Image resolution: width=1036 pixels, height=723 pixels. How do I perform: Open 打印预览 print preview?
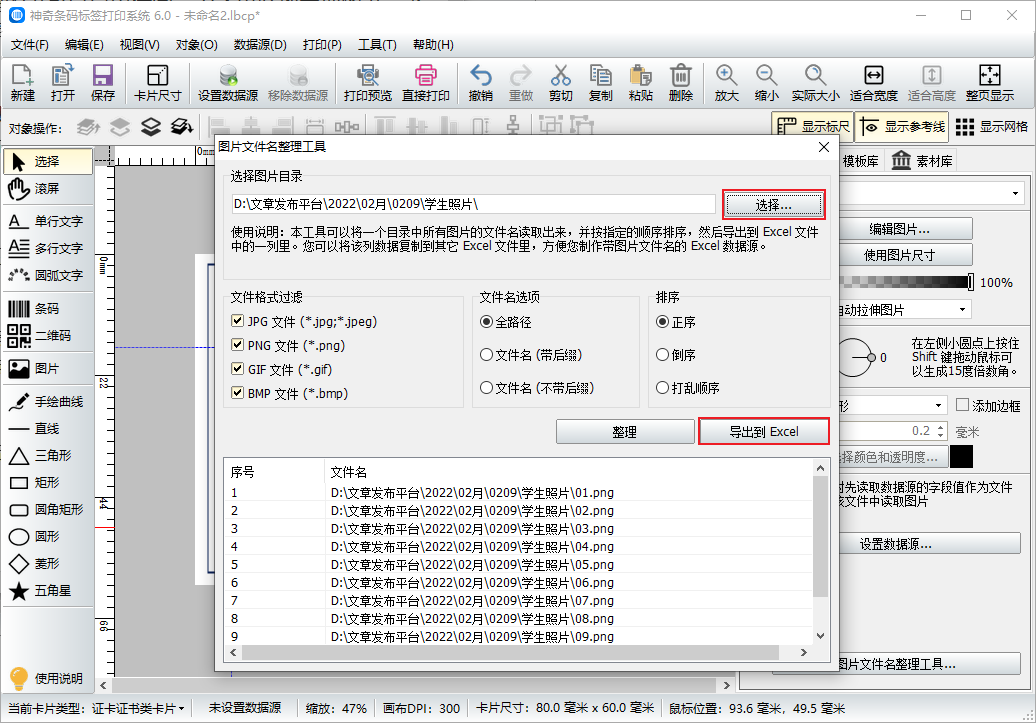click(x=367, y=83)
